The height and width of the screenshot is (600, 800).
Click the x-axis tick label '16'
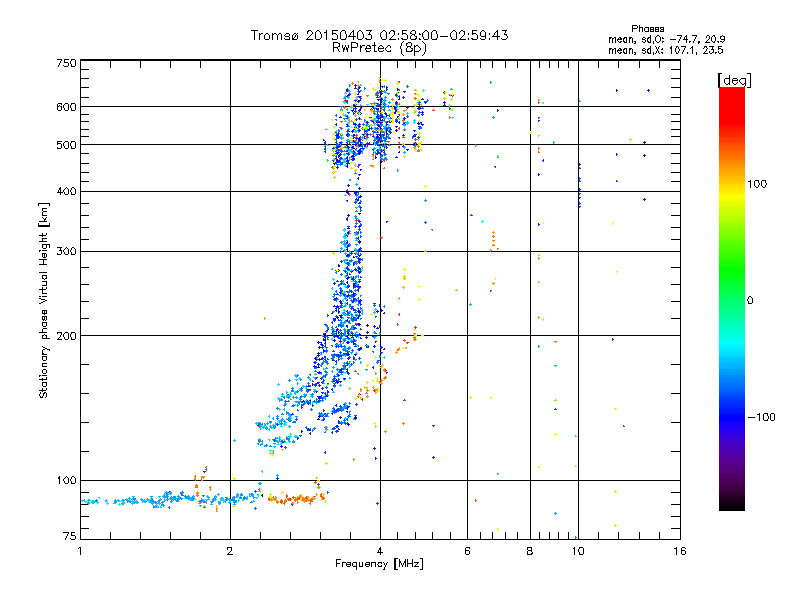(x=680, y=551)
